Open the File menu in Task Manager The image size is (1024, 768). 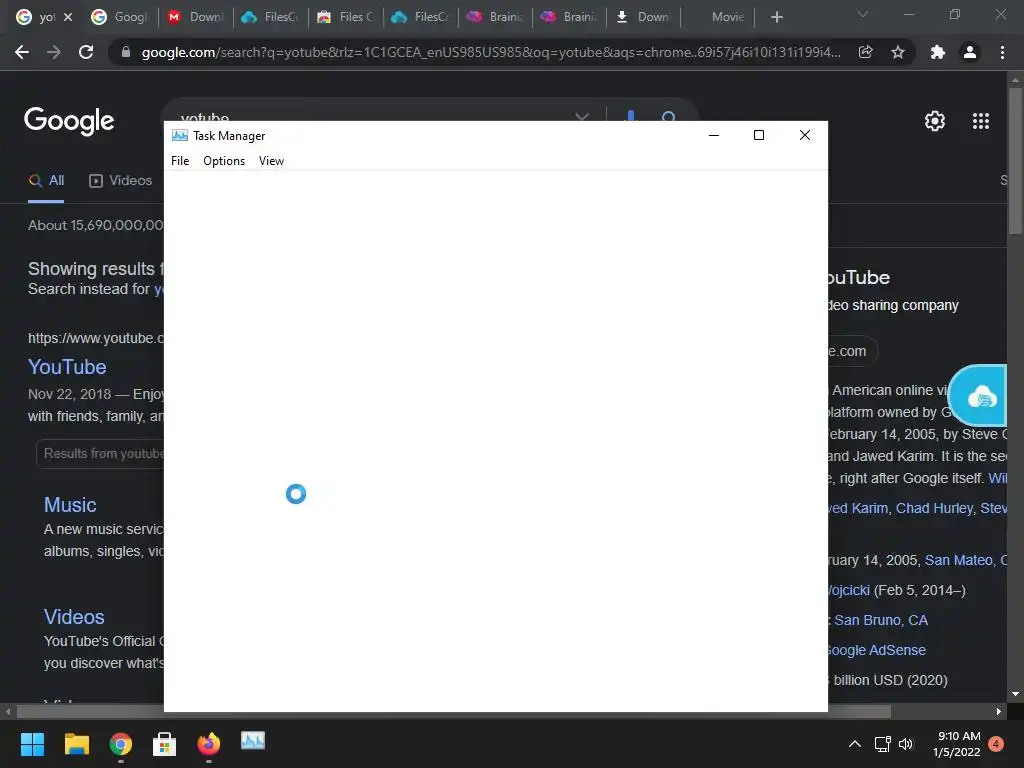180,161
